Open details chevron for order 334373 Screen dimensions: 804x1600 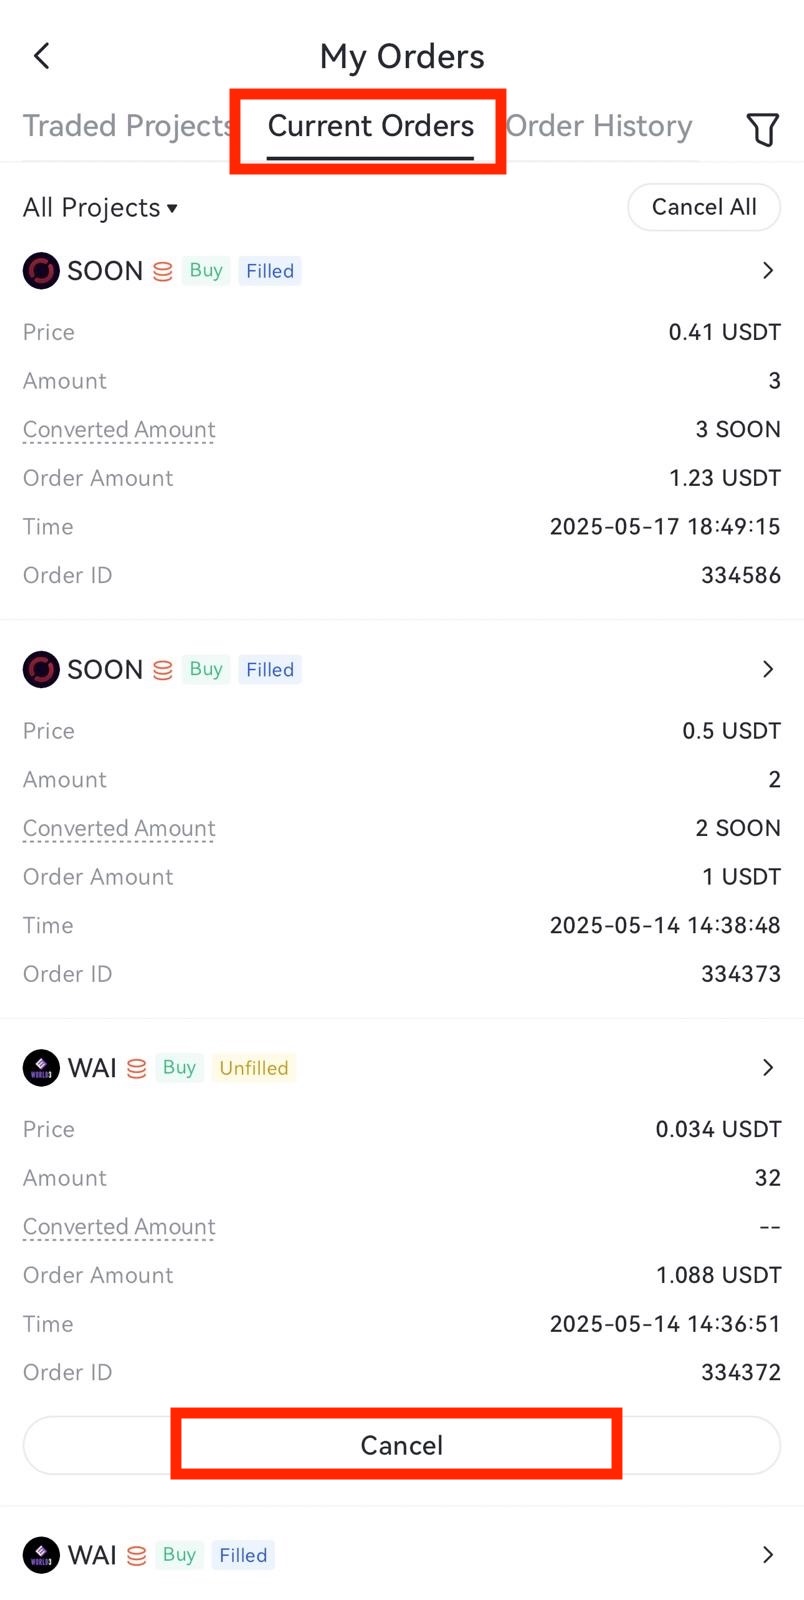(x=767, y=670)
